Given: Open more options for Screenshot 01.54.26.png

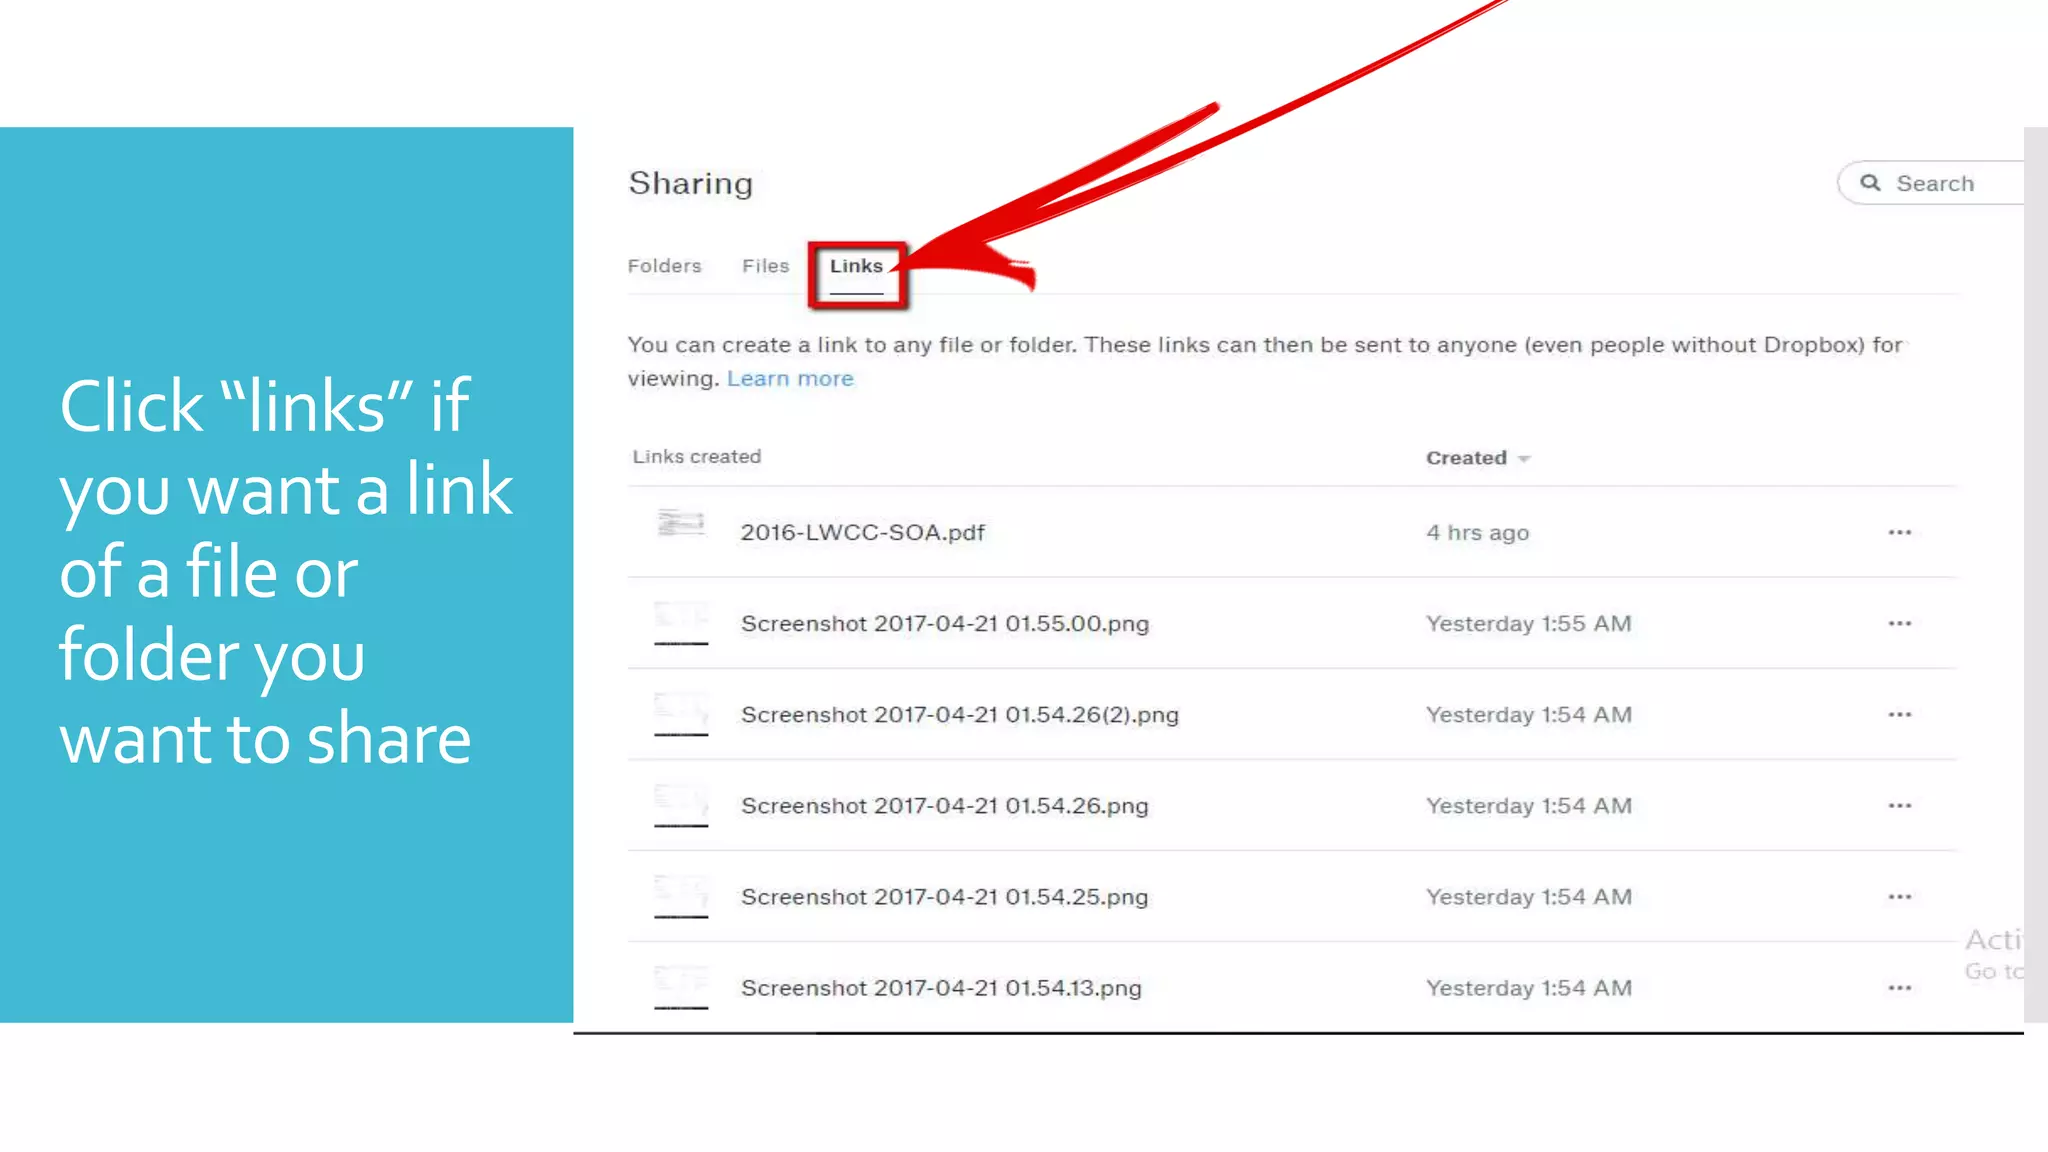Looking at the screenshot, I should point(1900,805).
